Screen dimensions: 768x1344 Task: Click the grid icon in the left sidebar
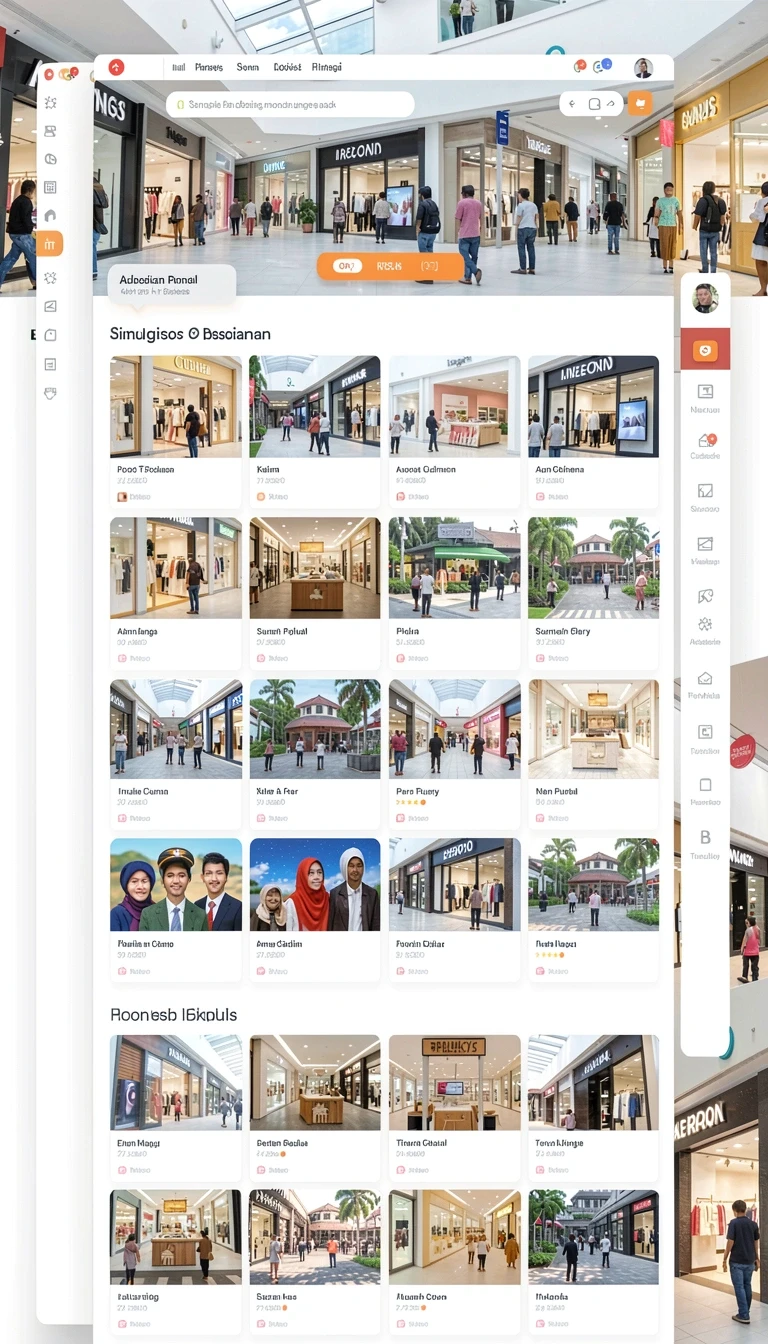click(51, 187)
